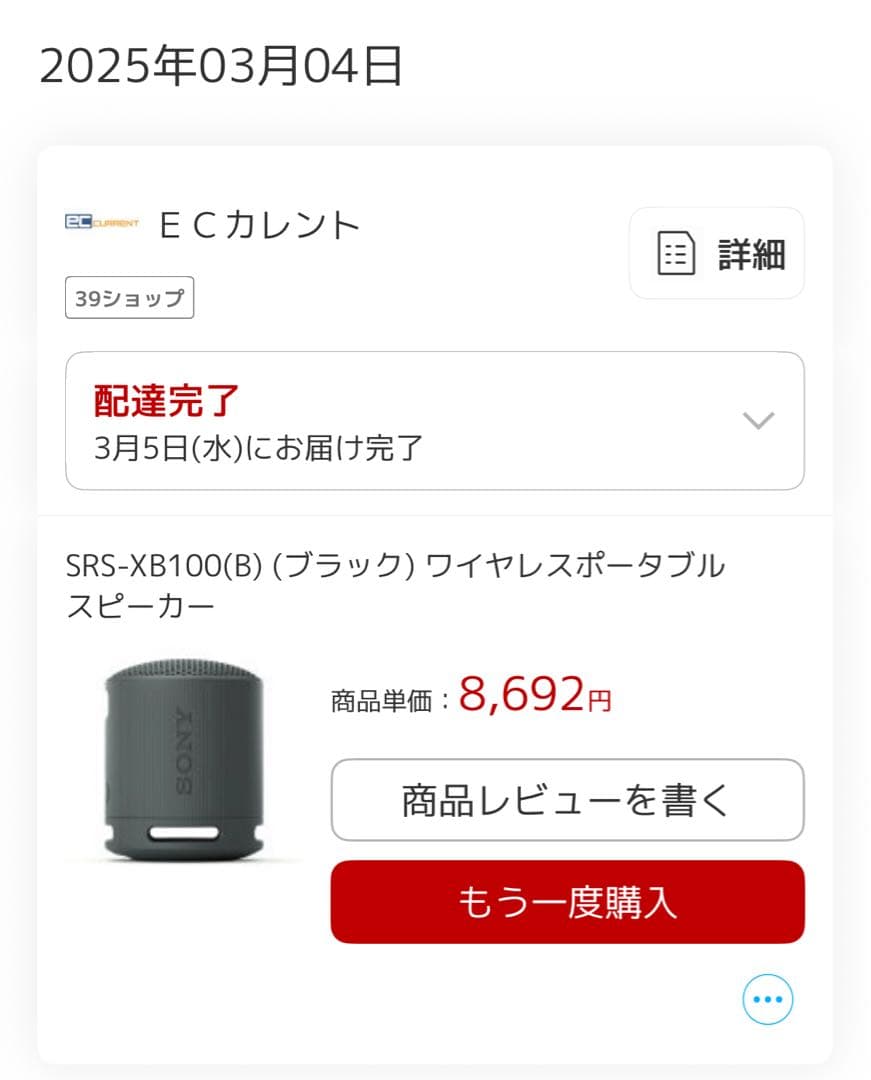Open the ECカレント shop page
The image size is (871, 1080).
(259, 225)
